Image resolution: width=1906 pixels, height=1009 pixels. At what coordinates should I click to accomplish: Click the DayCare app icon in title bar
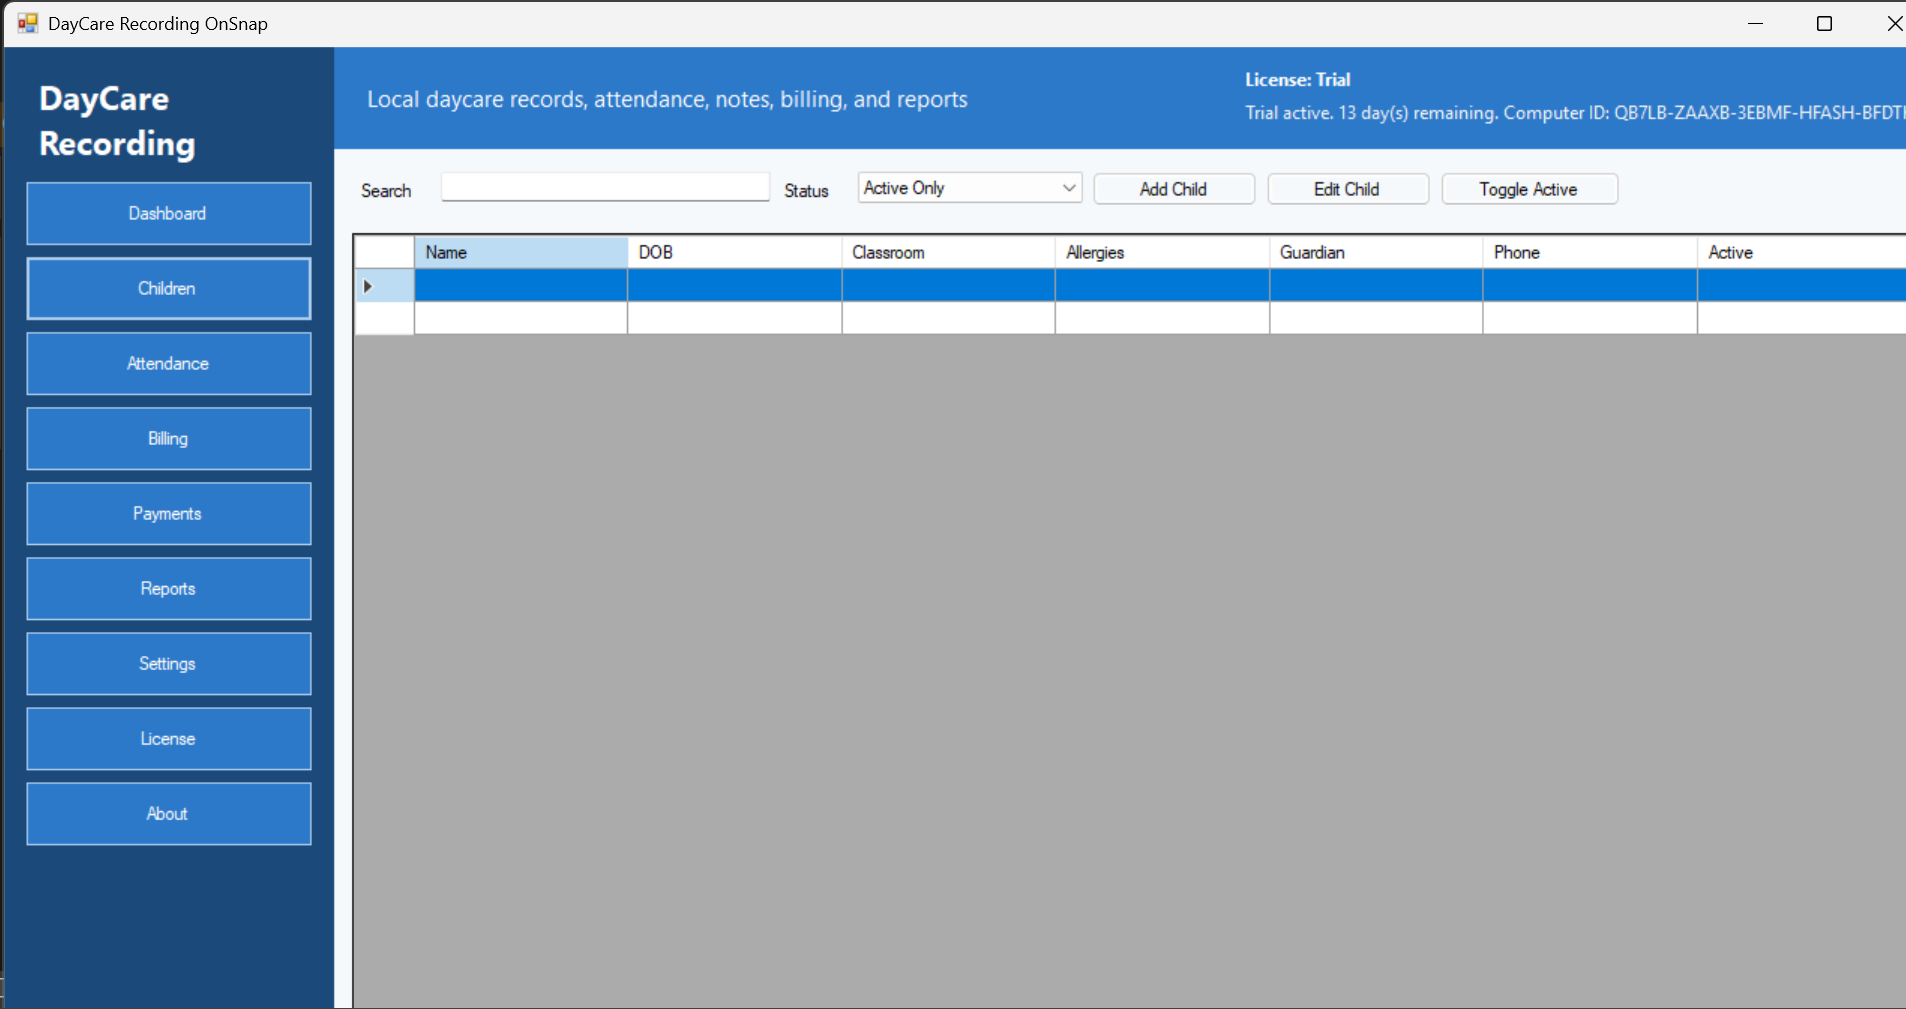(x=27, y=23)
